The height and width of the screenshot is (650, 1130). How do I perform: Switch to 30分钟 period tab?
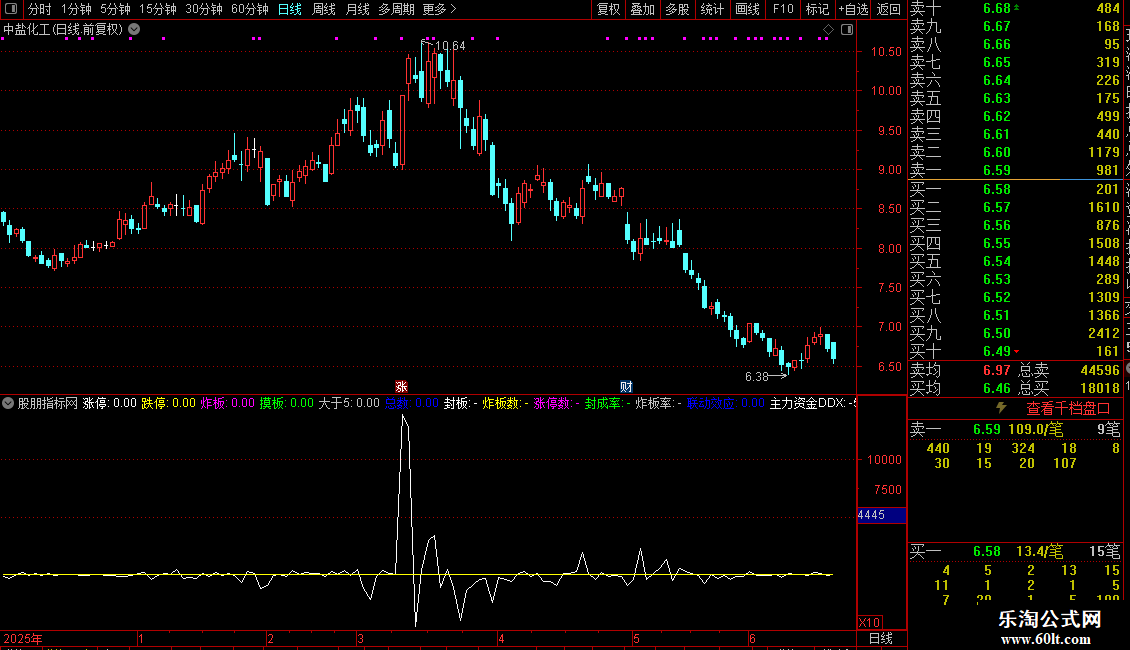click(x=204, y=9)
